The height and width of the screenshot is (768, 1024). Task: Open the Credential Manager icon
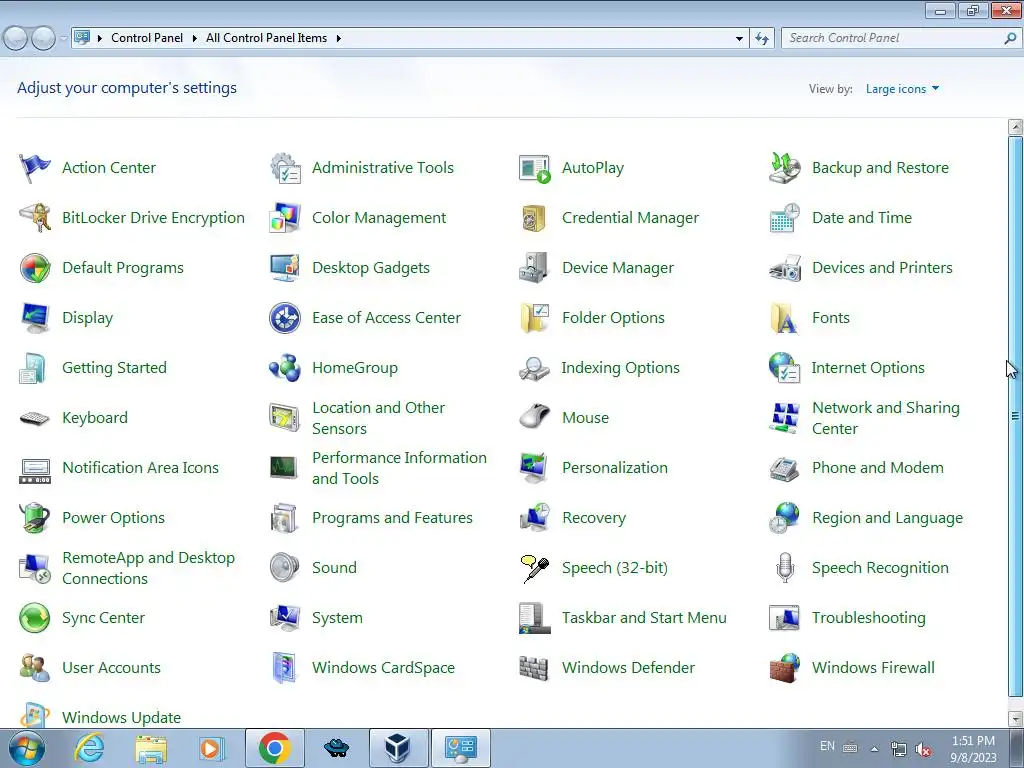[535, 218]
